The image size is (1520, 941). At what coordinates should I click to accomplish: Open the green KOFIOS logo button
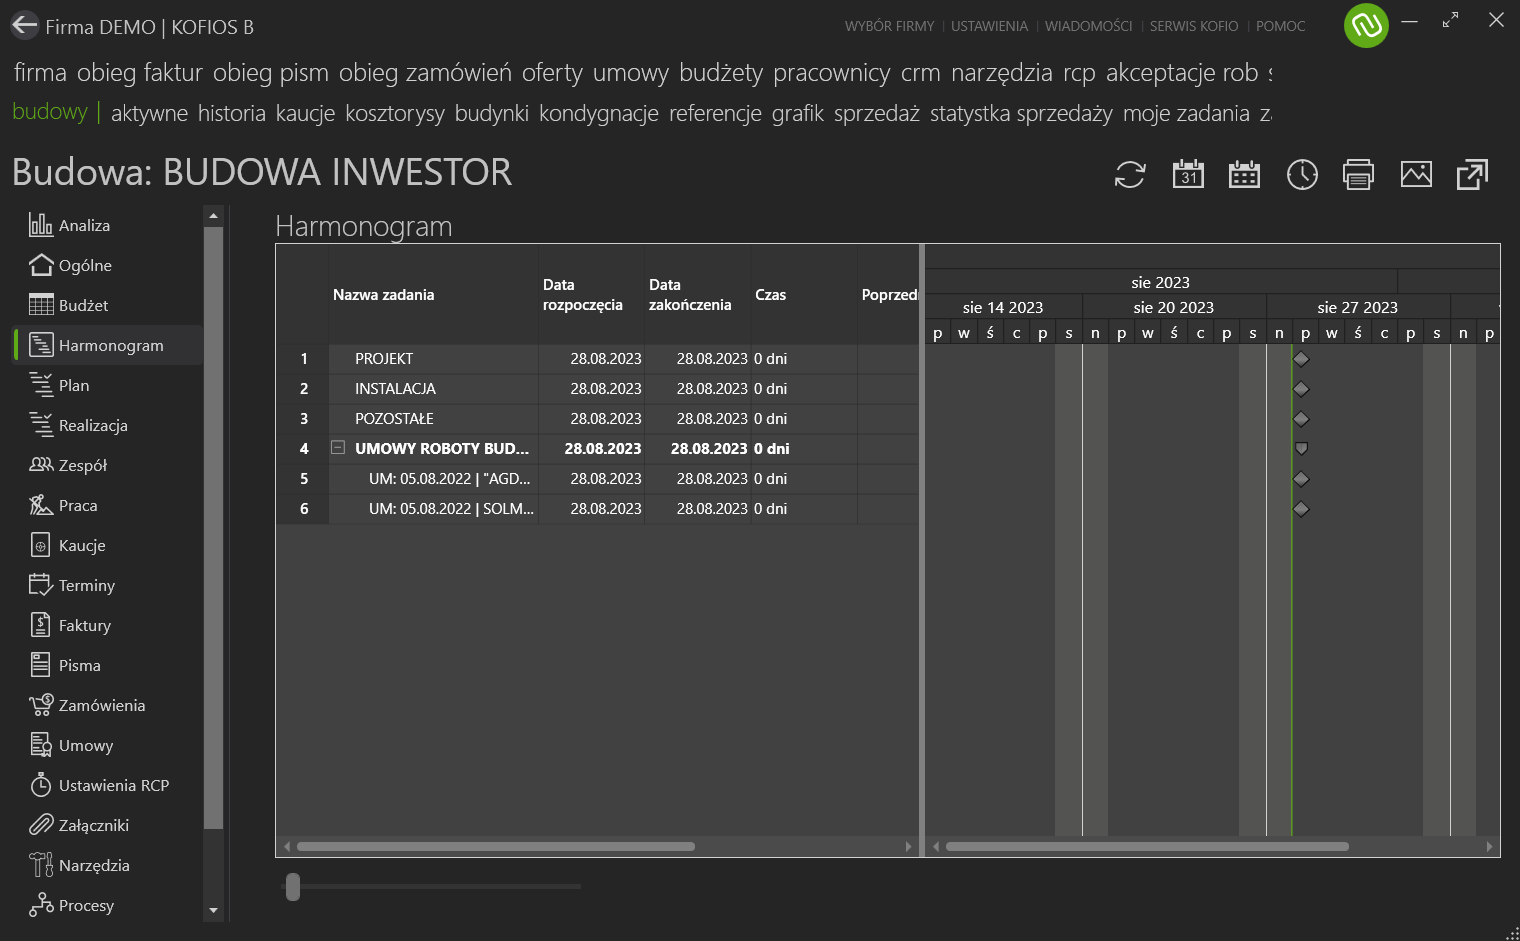click(1366, 26)
